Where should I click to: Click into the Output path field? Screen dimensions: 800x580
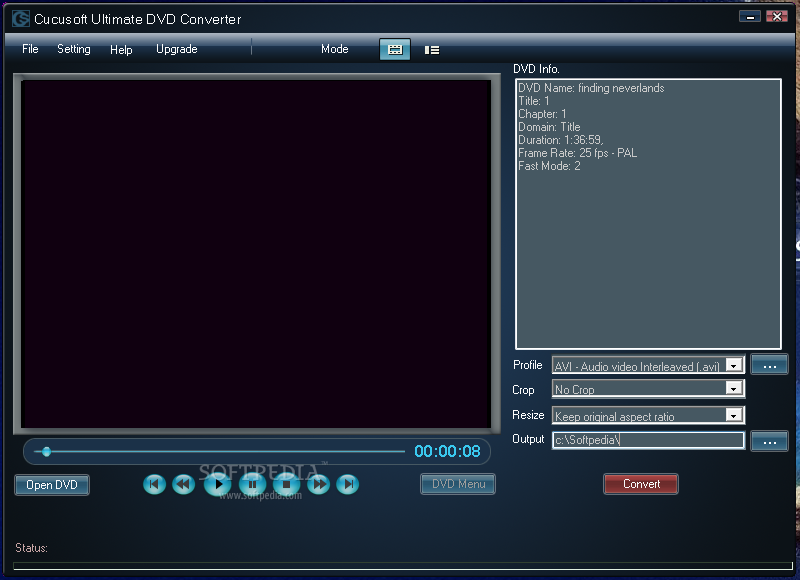coord(648,440)
